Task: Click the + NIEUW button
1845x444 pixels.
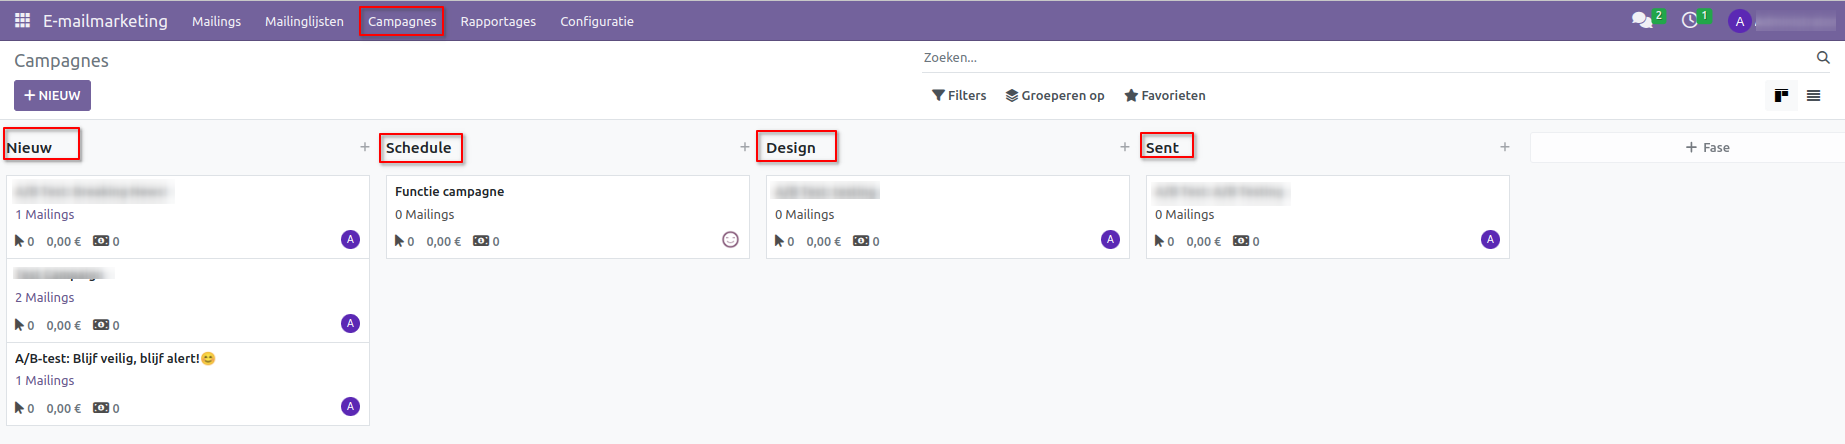Action: (52, 96)
